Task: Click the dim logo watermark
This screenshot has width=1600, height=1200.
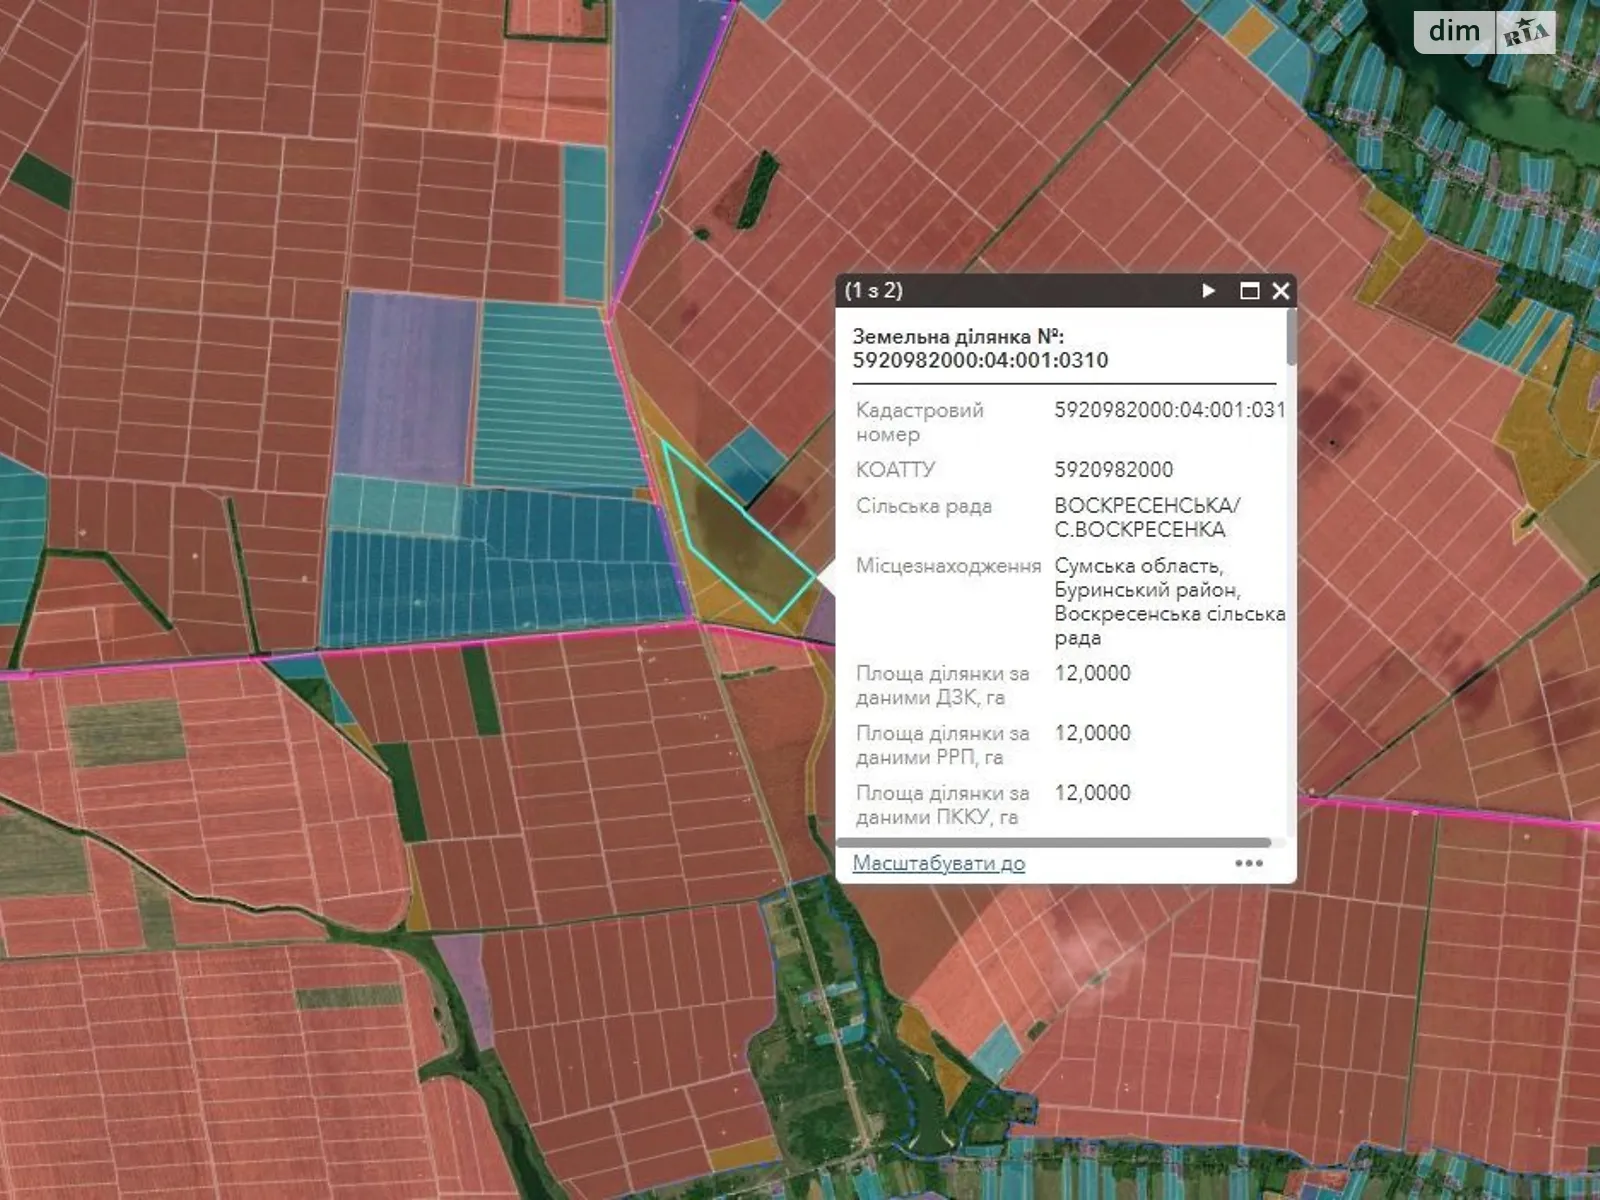Action: pyautogui.click(x=1454, y=32)
